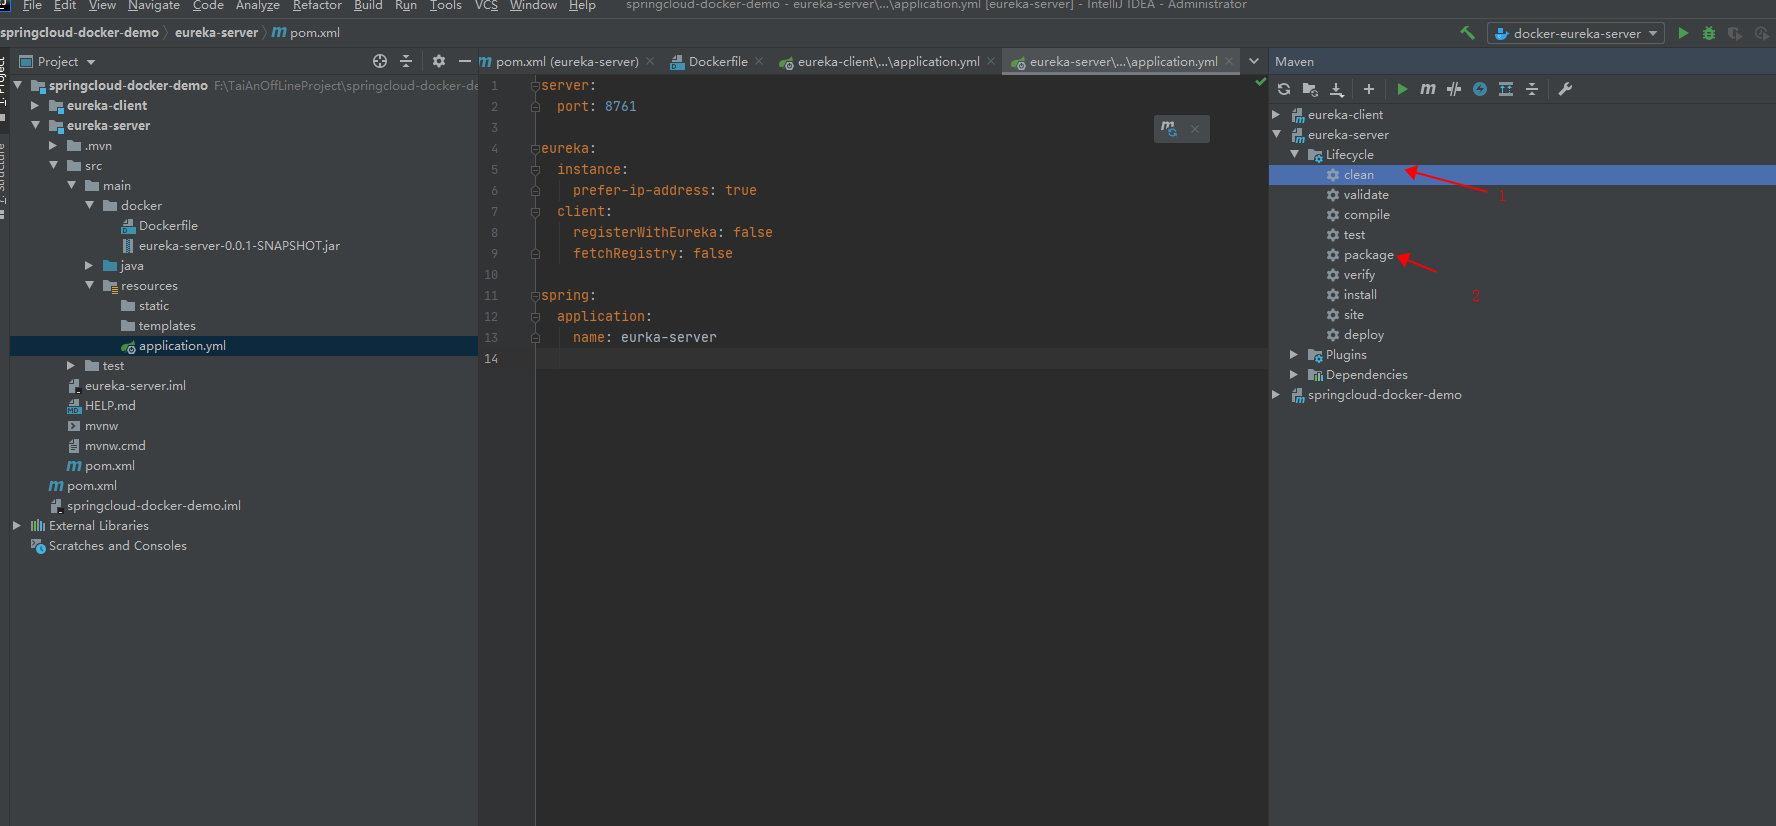The height and width of the screenshot is (826, 1776).
Task: Open the Tools menu
Action: point(446,5)
